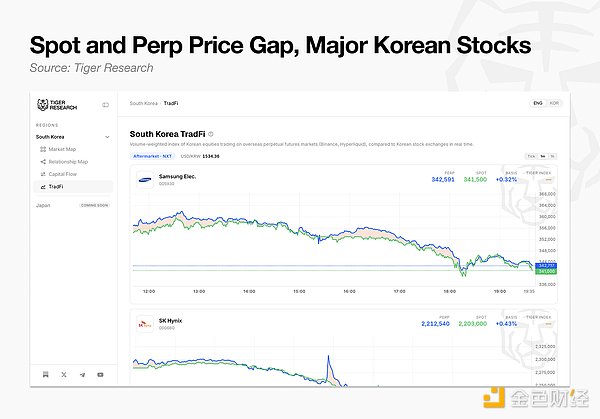Click the Substack bookmark icon in footer
Viewport: 600px width, 419px height.
tap(46, 375)
